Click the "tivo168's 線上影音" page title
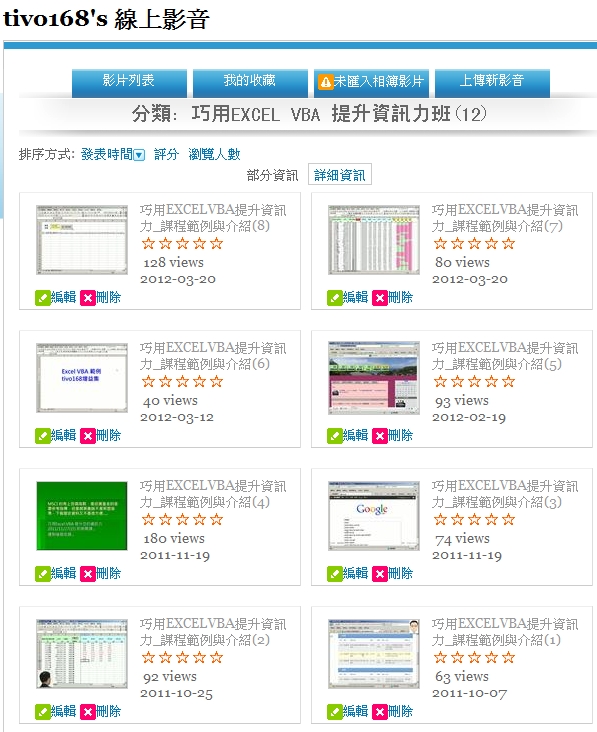597x732 pixels. coord(106,19)
